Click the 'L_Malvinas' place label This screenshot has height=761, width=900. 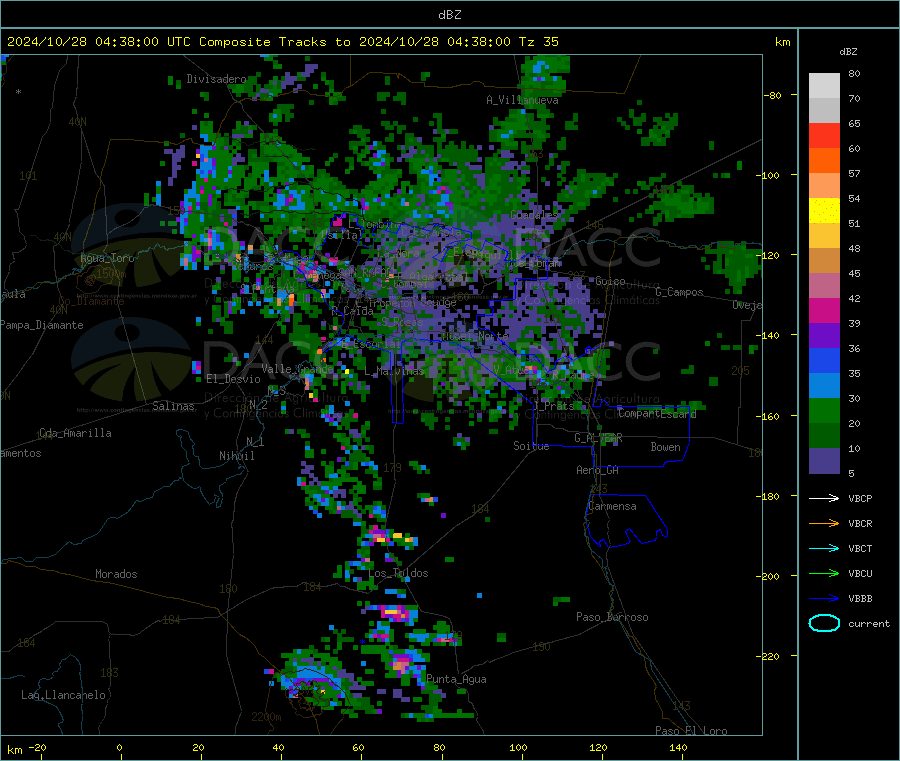tap(394, 371)
